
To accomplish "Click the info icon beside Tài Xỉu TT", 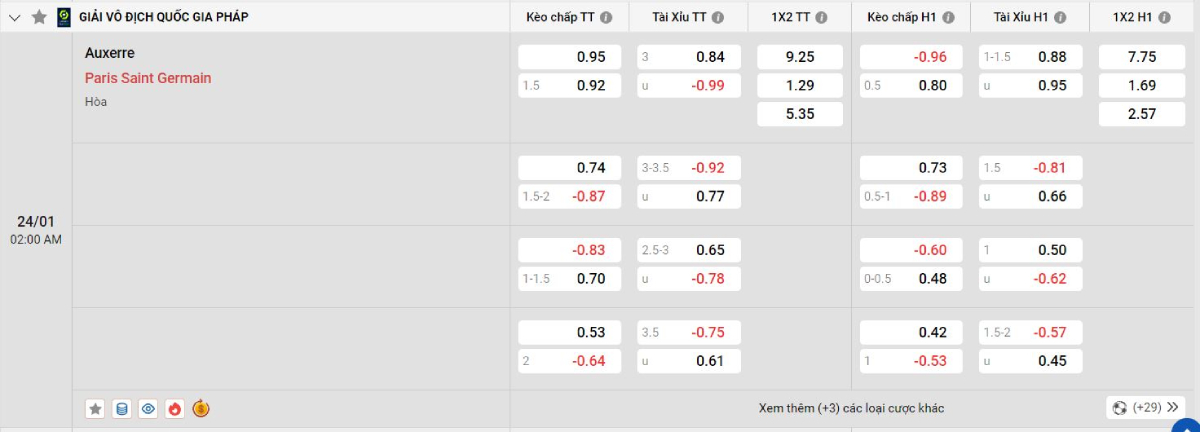I will point(718,17).
